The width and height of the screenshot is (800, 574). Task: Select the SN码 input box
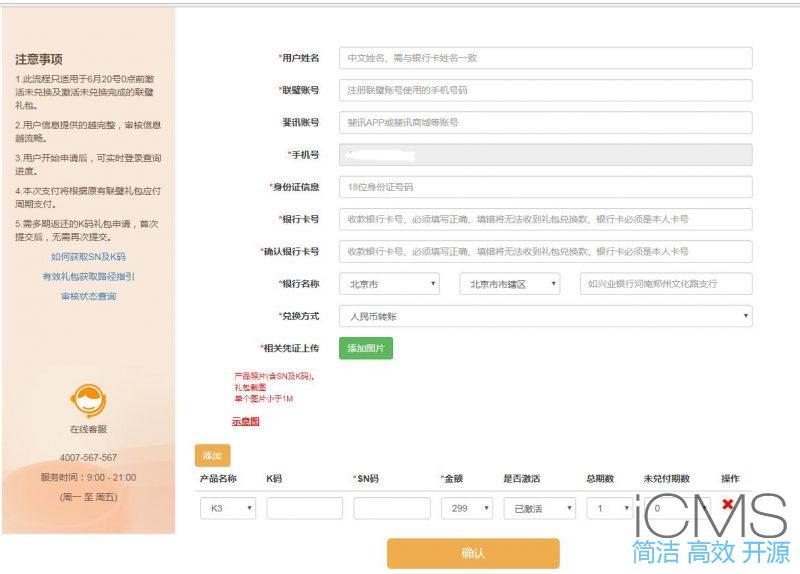[x=391, y=508]
